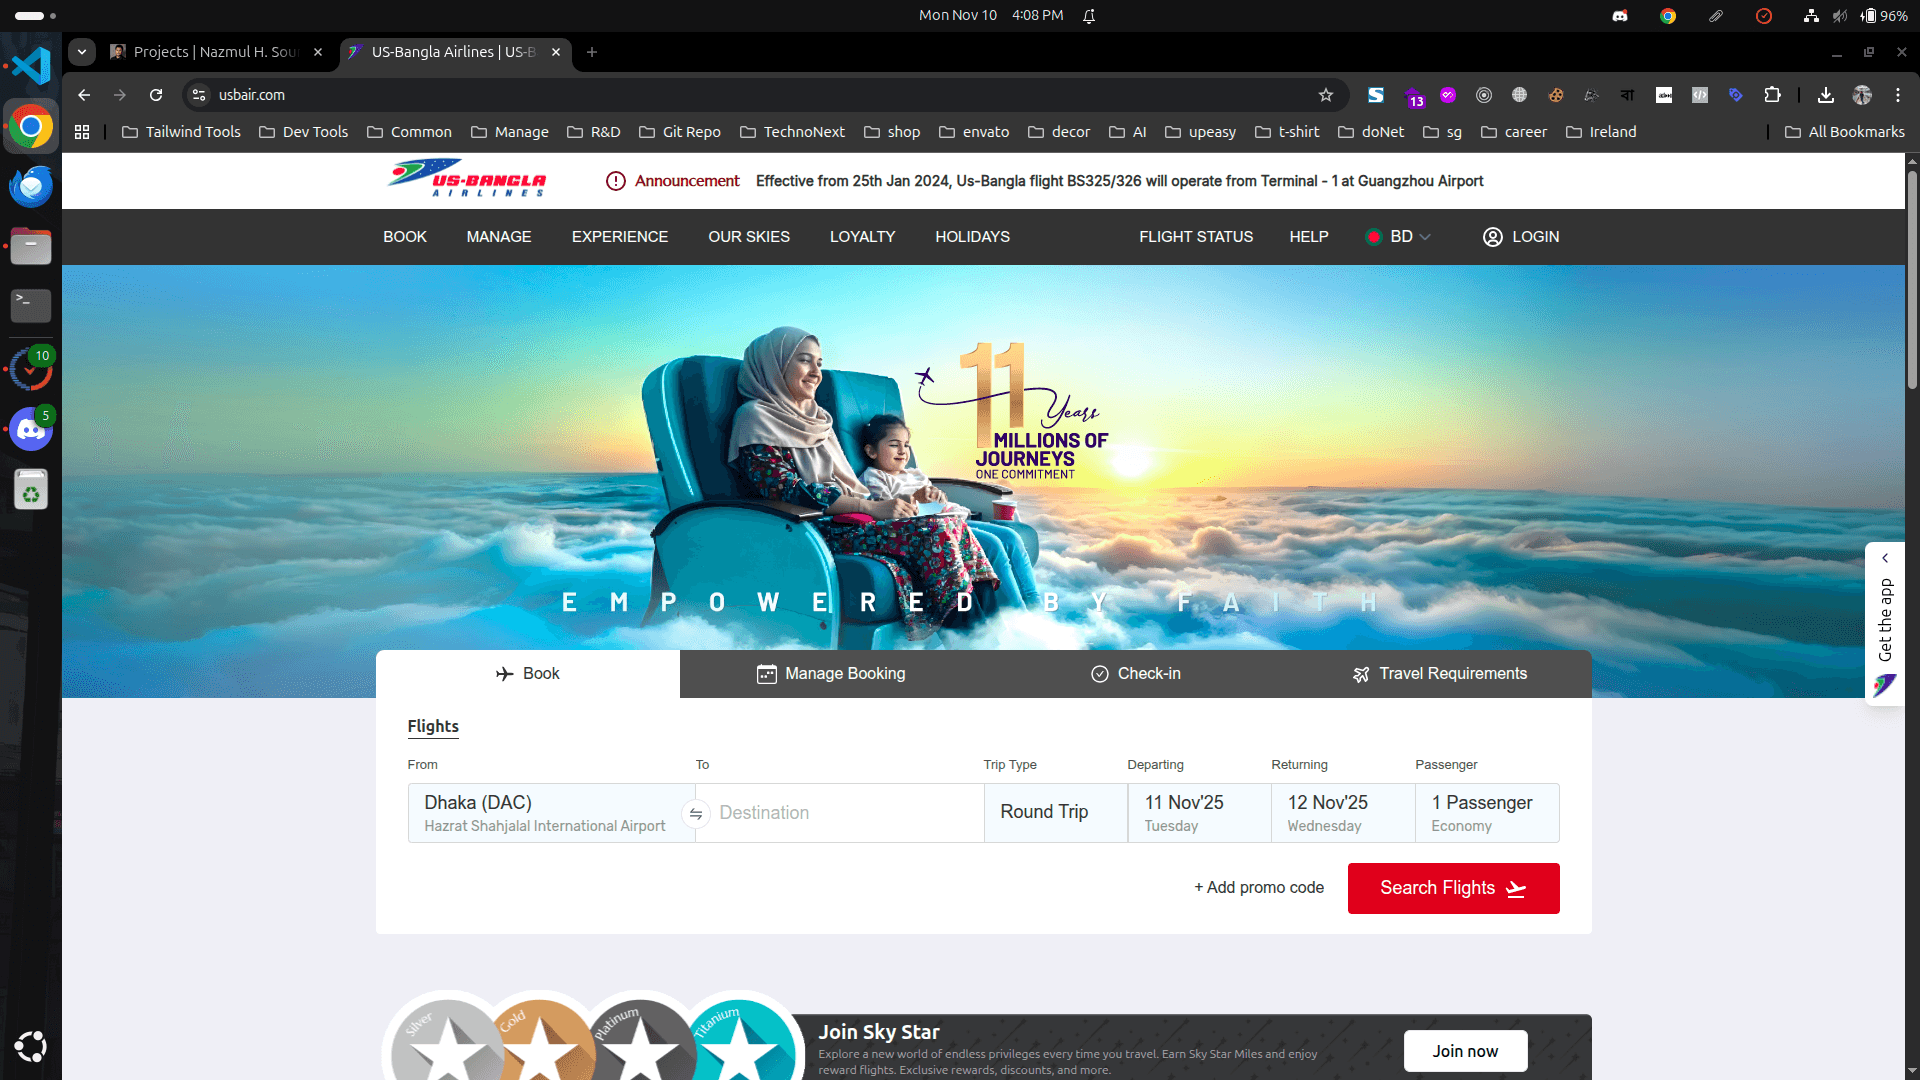
Task: Expand the BD country selector dropdown
Action: coord(1398,237)
